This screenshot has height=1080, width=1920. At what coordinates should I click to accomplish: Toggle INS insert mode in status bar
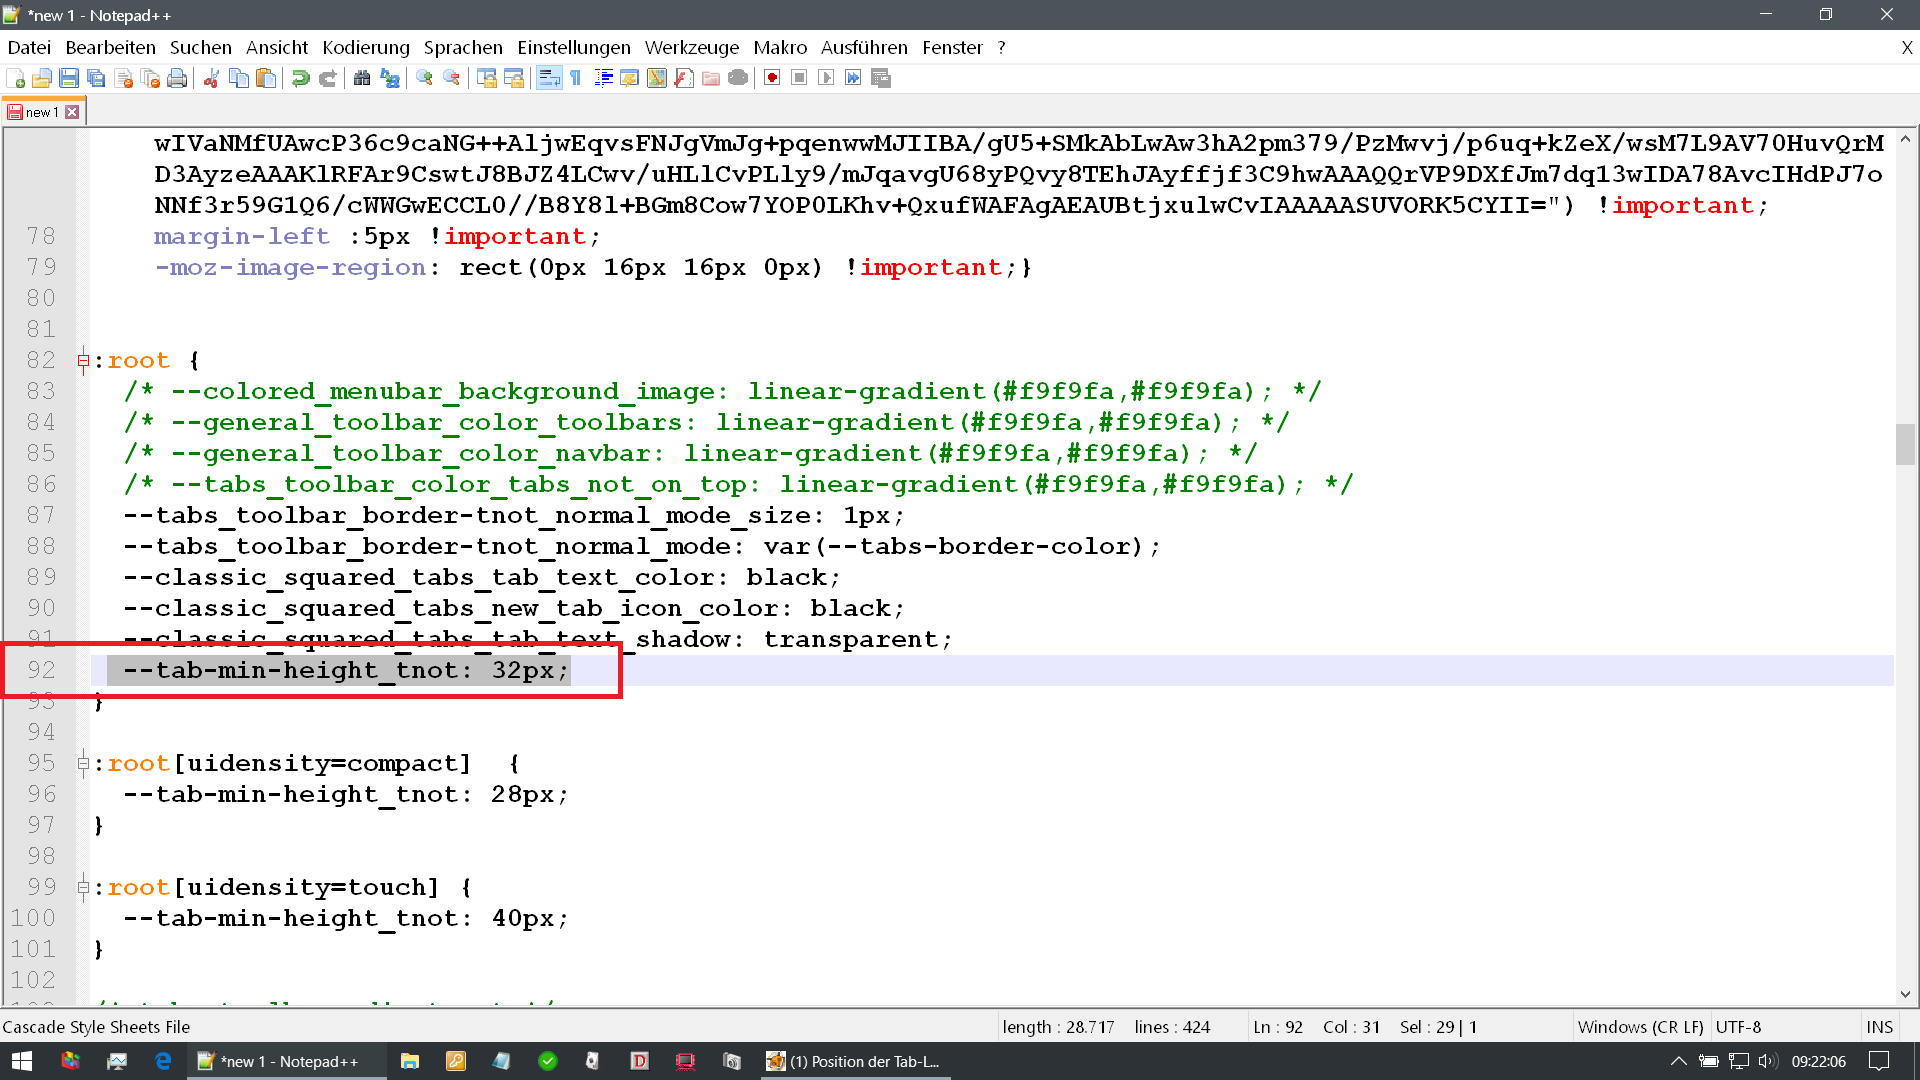tap(1879, 1027)
